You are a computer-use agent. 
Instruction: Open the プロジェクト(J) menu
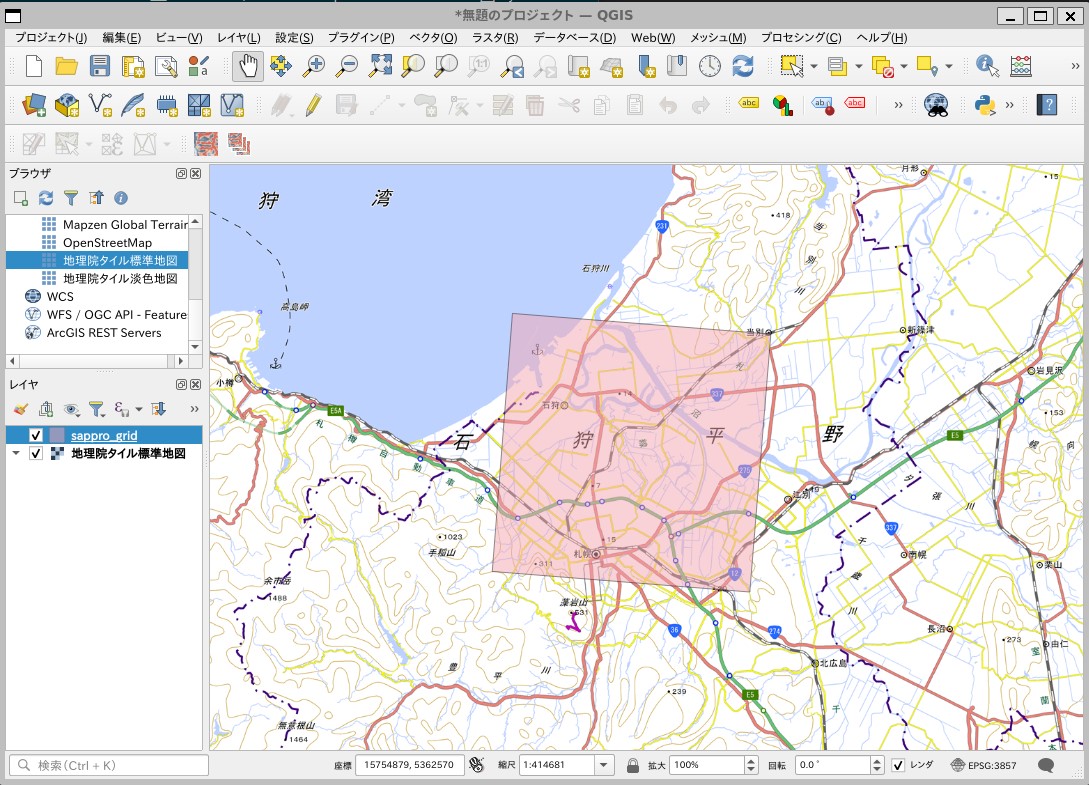click(x=51, y=38)
